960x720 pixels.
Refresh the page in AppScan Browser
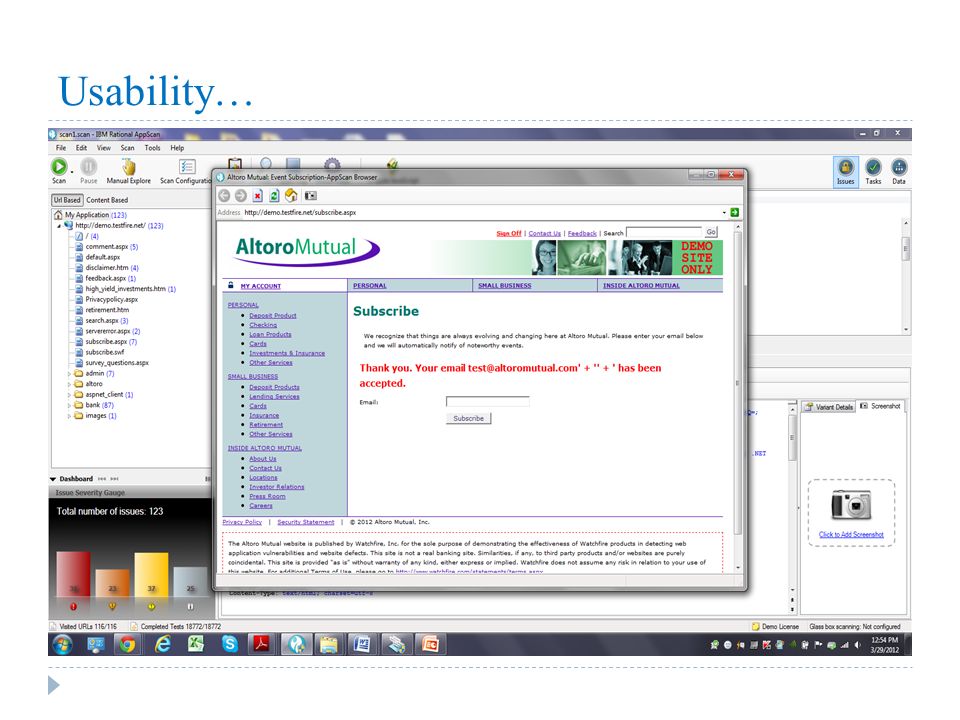point(274,196)
